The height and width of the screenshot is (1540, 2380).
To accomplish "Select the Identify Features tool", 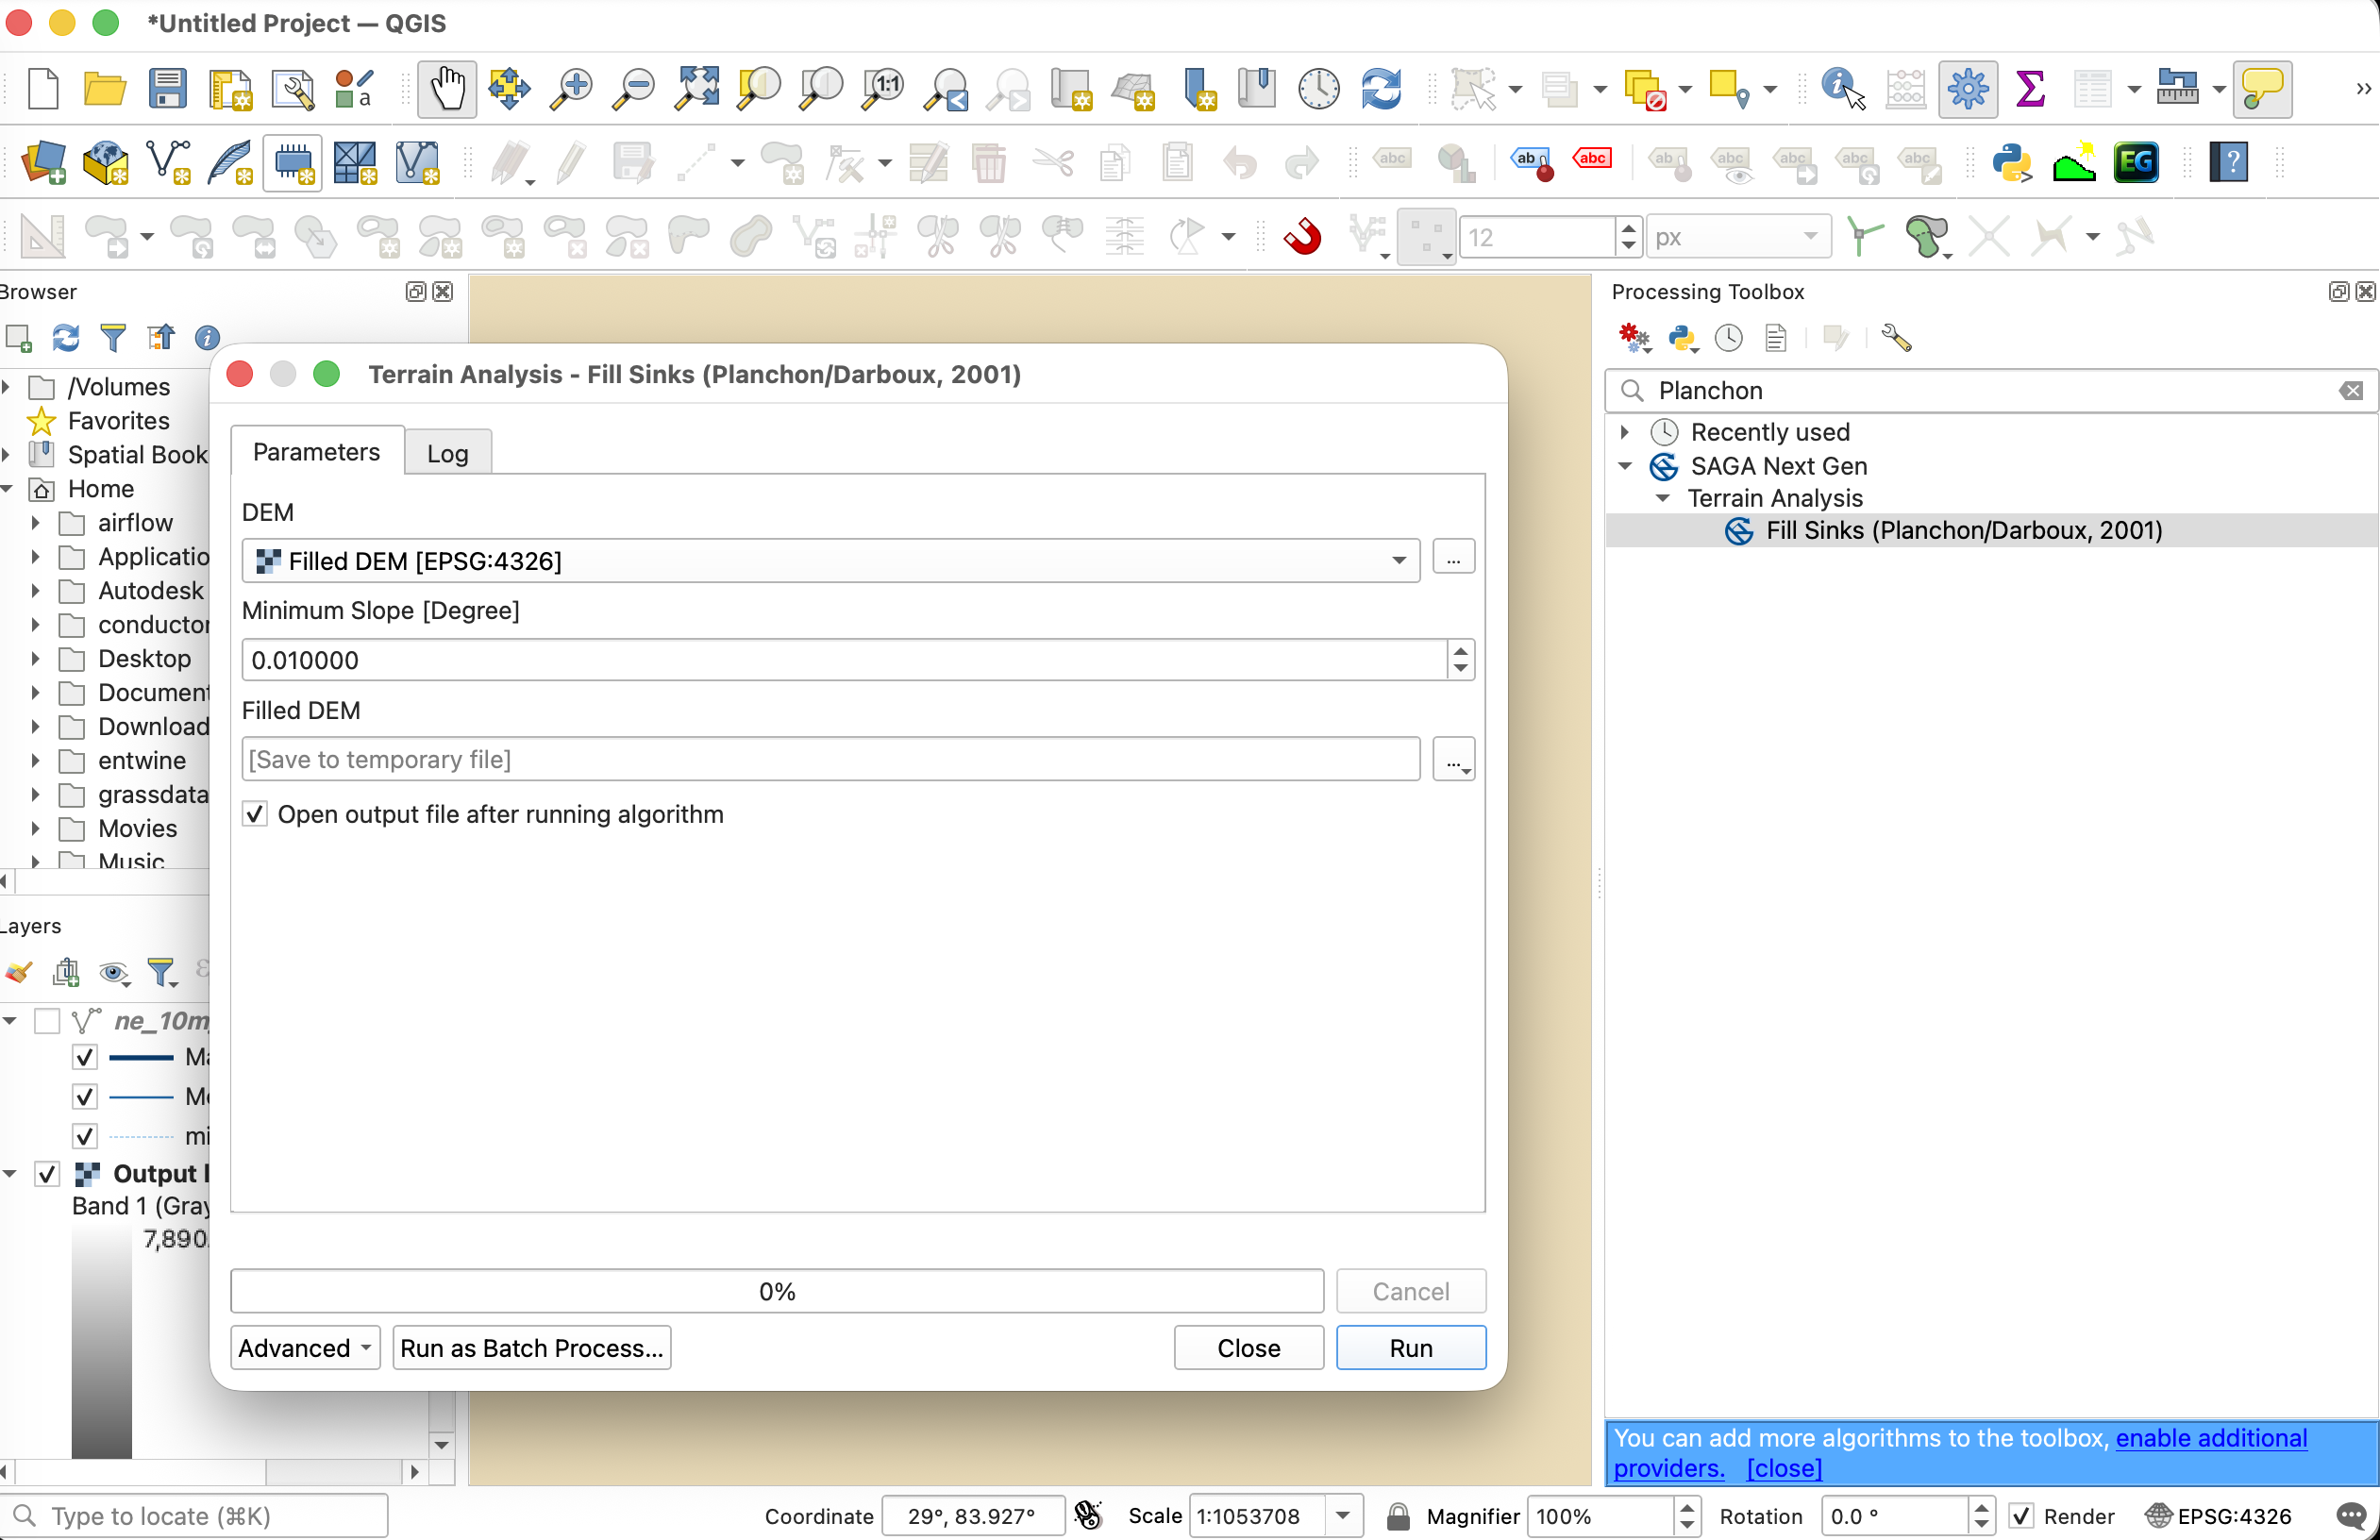I will coord(1843,89).
